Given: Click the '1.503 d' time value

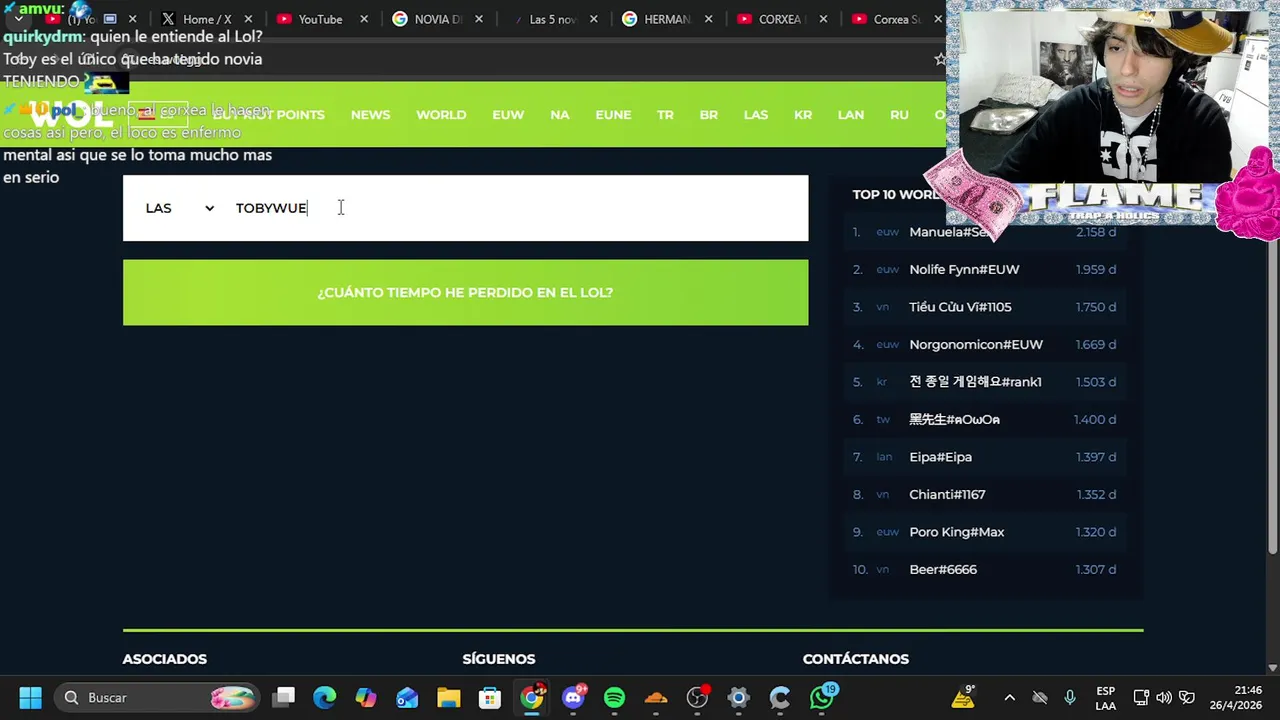Looking at the screenshot, I should (1096, 382).
